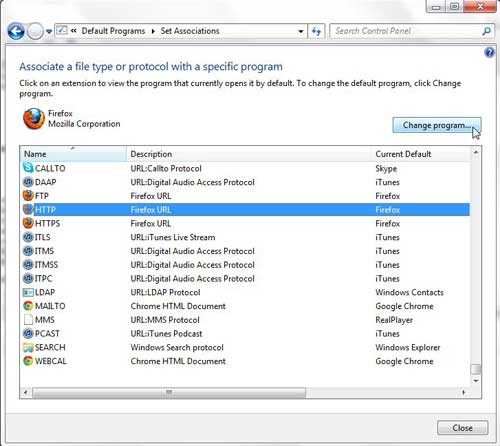Image resolution: width=500 pixels, height=446 pixels.
Task: Click the Firefox icon beside FTP
Action: (28, 196)
